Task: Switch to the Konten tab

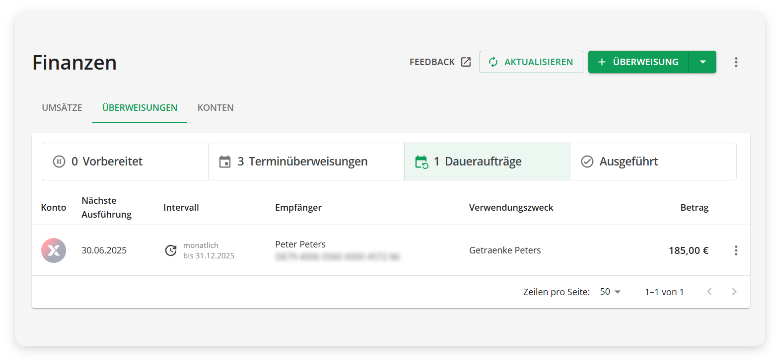Action: 215,108
